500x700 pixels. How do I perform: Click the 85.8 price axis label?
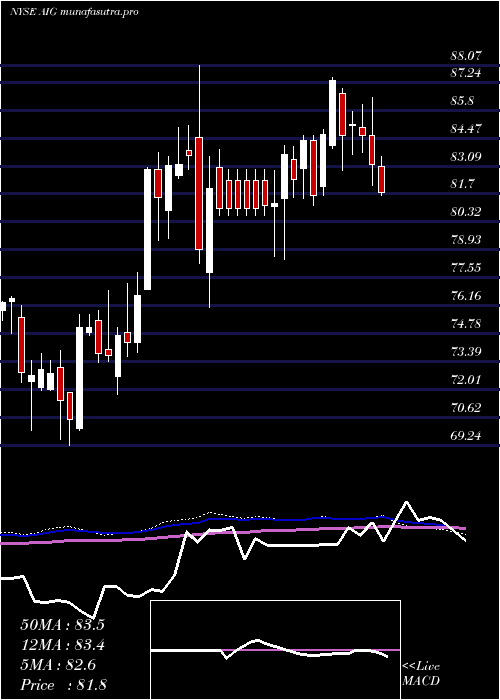[462, 101]
